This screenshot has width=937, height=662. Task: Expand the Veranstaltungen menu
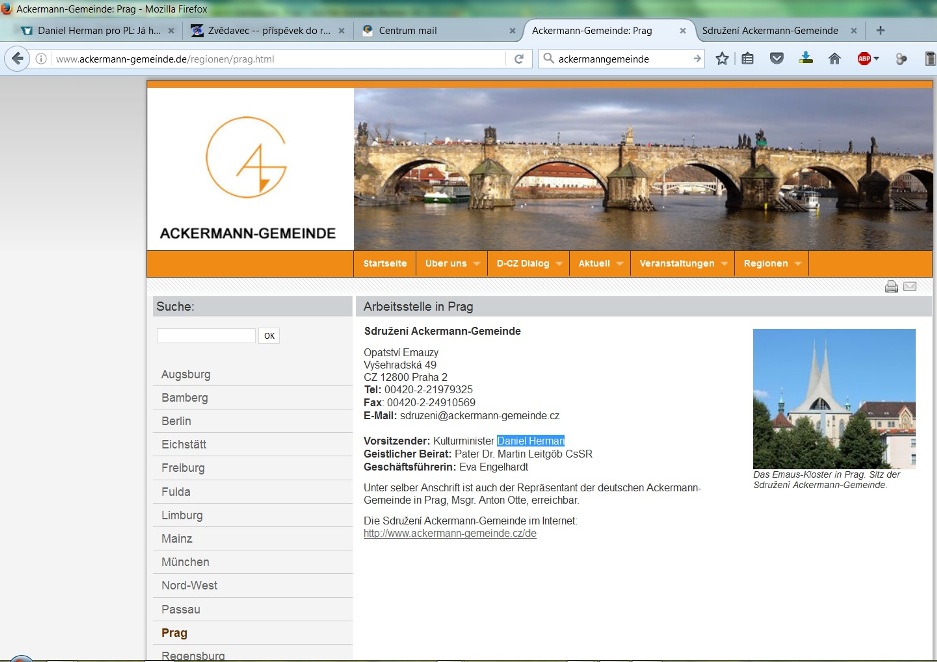point(682,263)
